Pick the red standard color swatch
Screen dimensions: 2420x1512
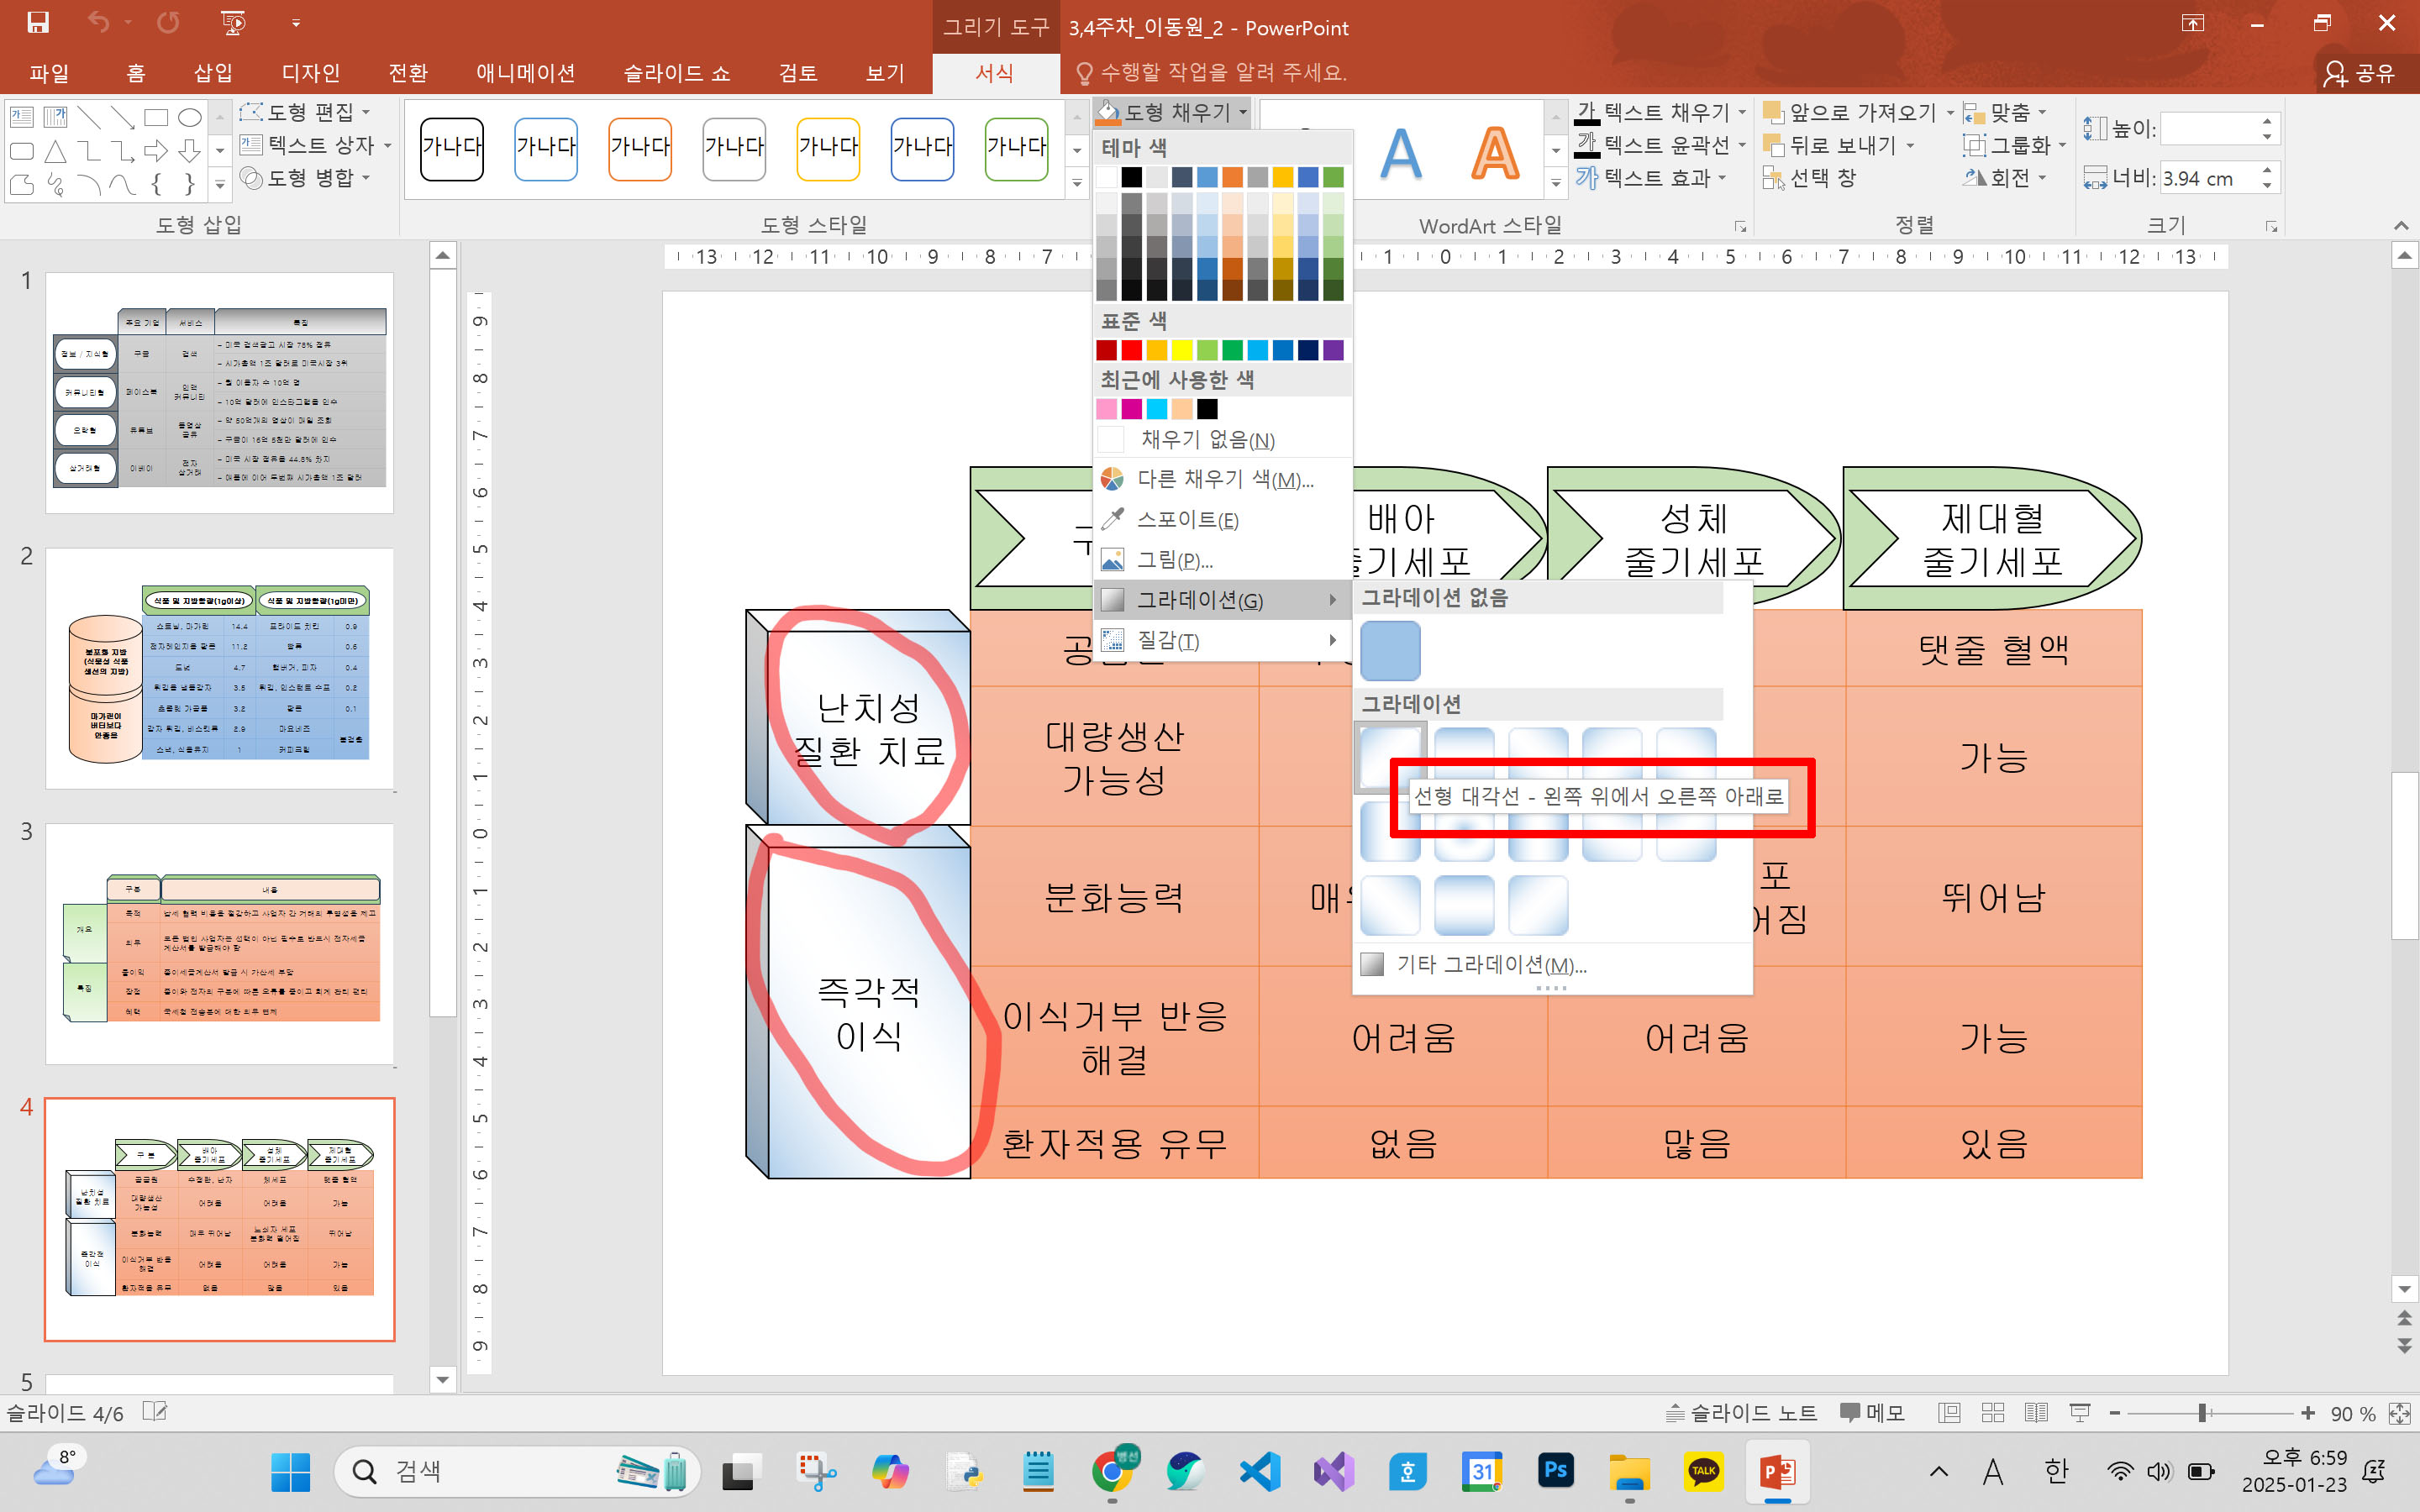tap(1131, 350)
